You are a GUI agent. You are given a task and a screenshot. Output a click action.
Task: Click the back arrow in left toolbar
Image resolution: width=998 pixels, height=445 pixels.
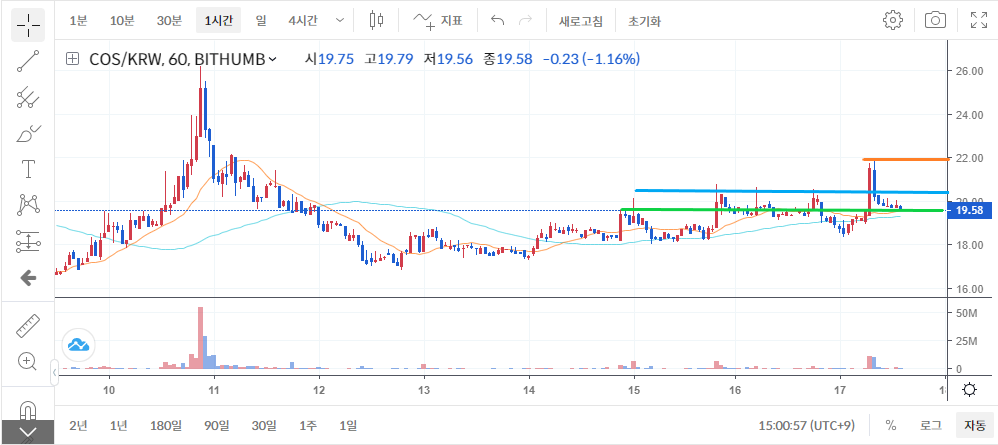click(28, 278)
